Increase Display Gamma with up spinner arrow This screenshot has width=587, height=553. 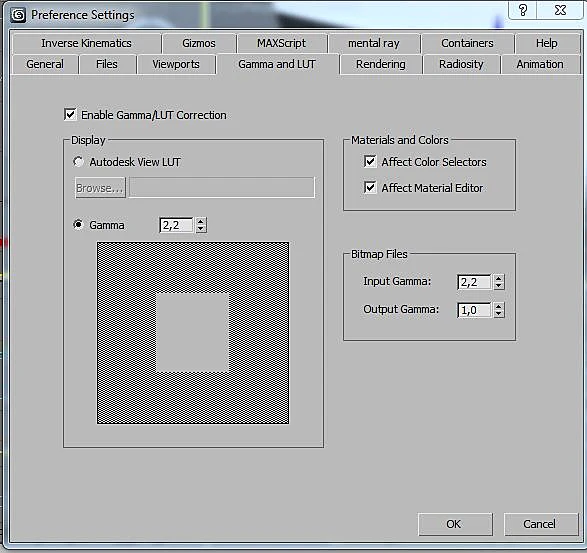click(201, 221)
